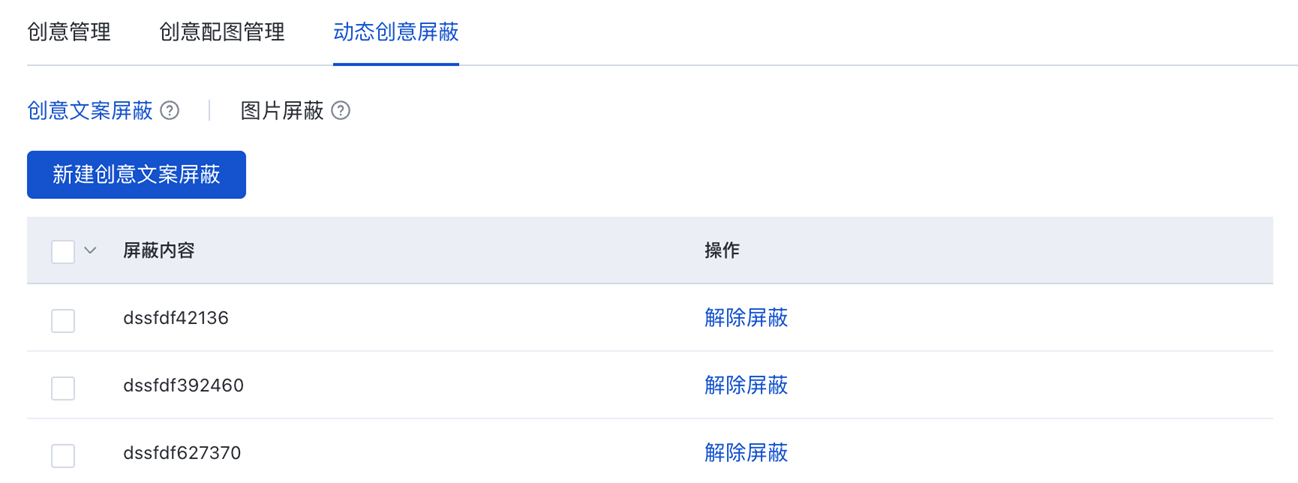
Task: Check the dssfdf627370 row checkbox
Action: [x=63, y=455]
